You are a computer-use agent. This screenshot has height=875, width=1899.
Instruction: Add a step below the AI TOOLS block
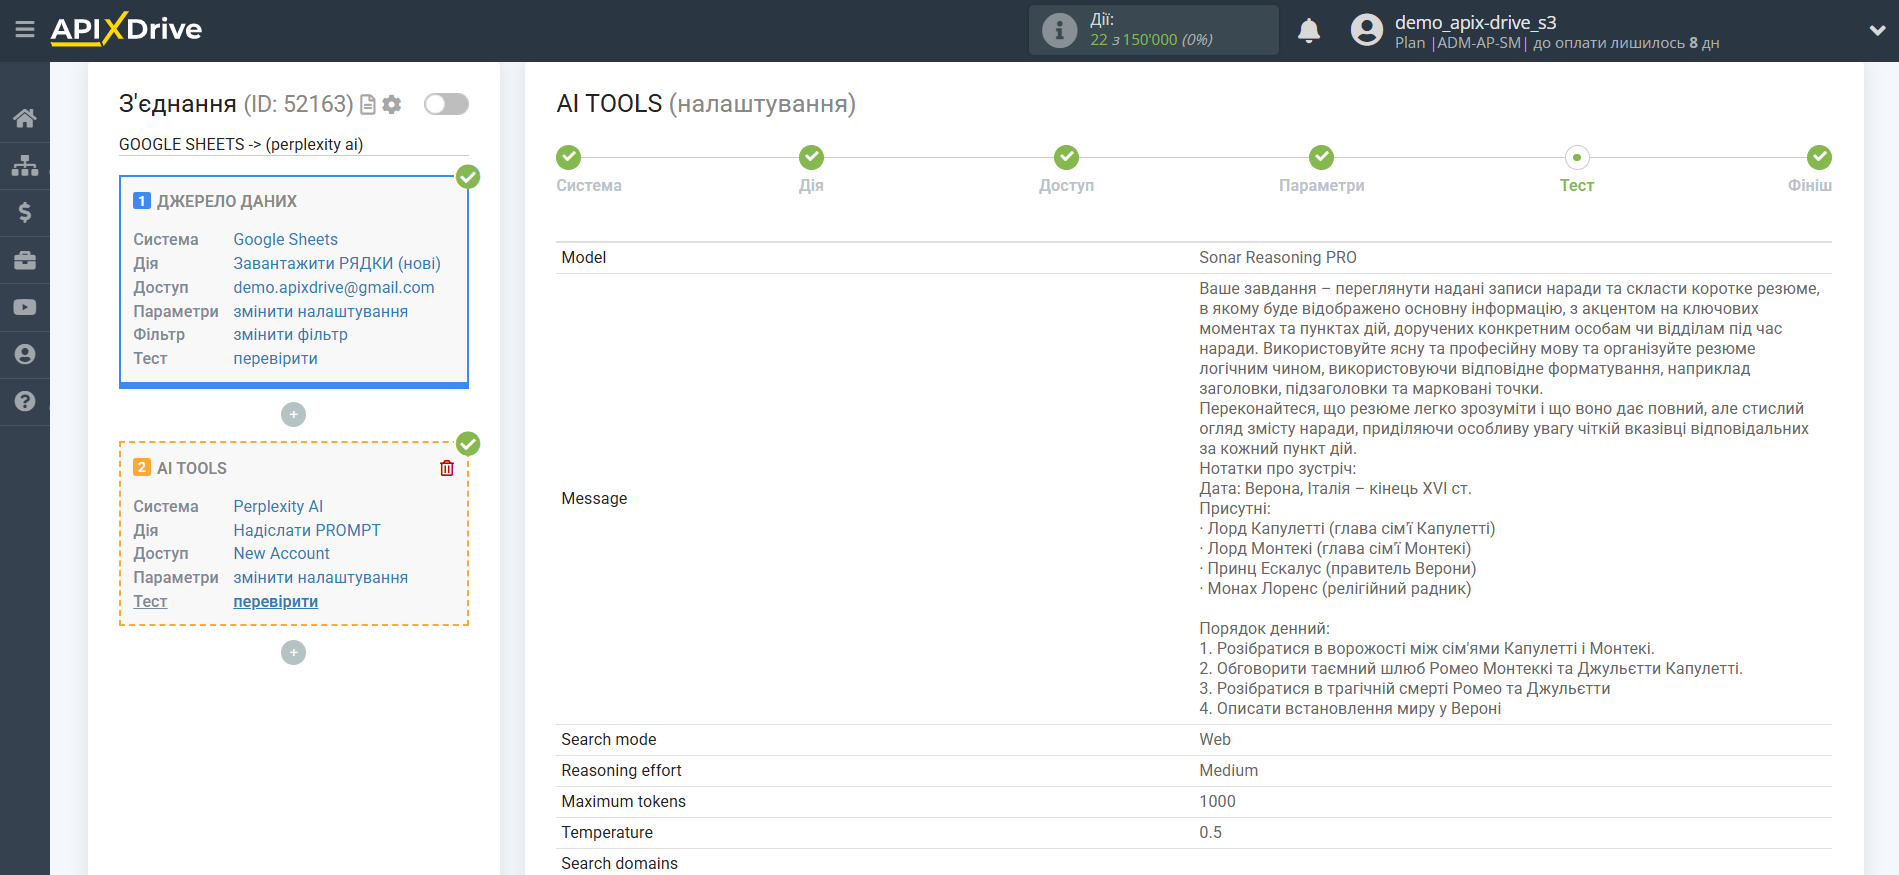293,653
